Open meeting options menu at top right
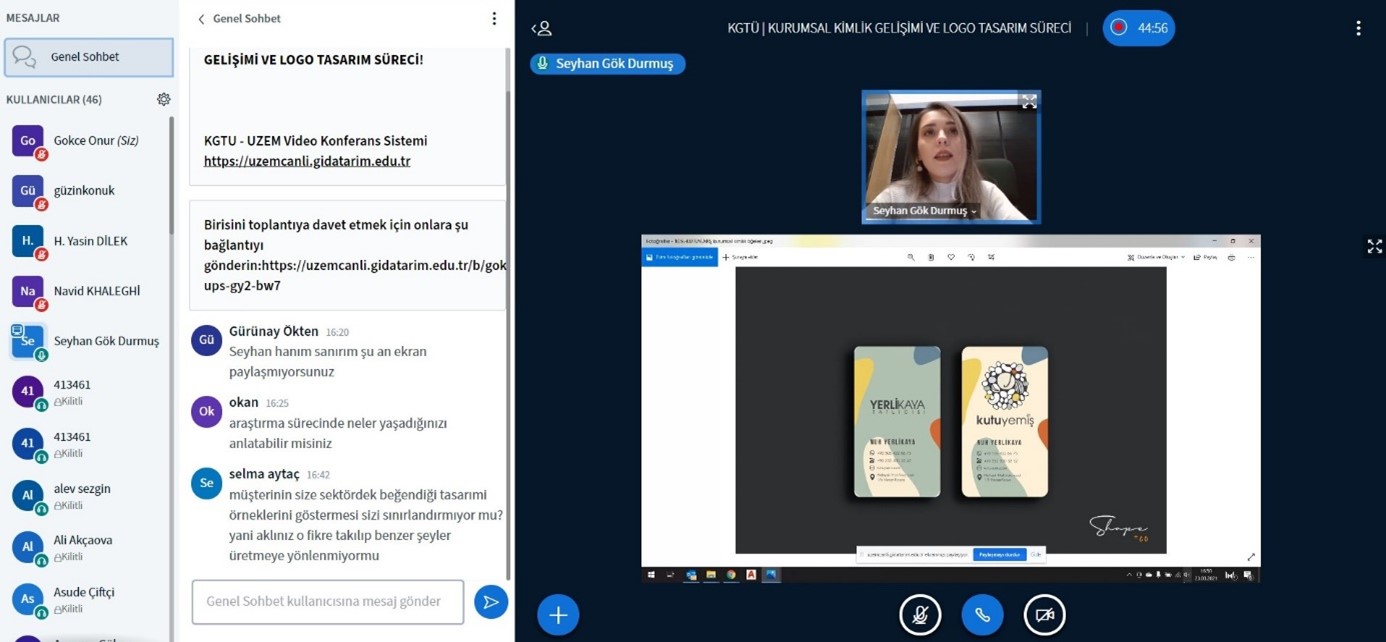Screen dimensions: 1386x642 pos(1357,28)
